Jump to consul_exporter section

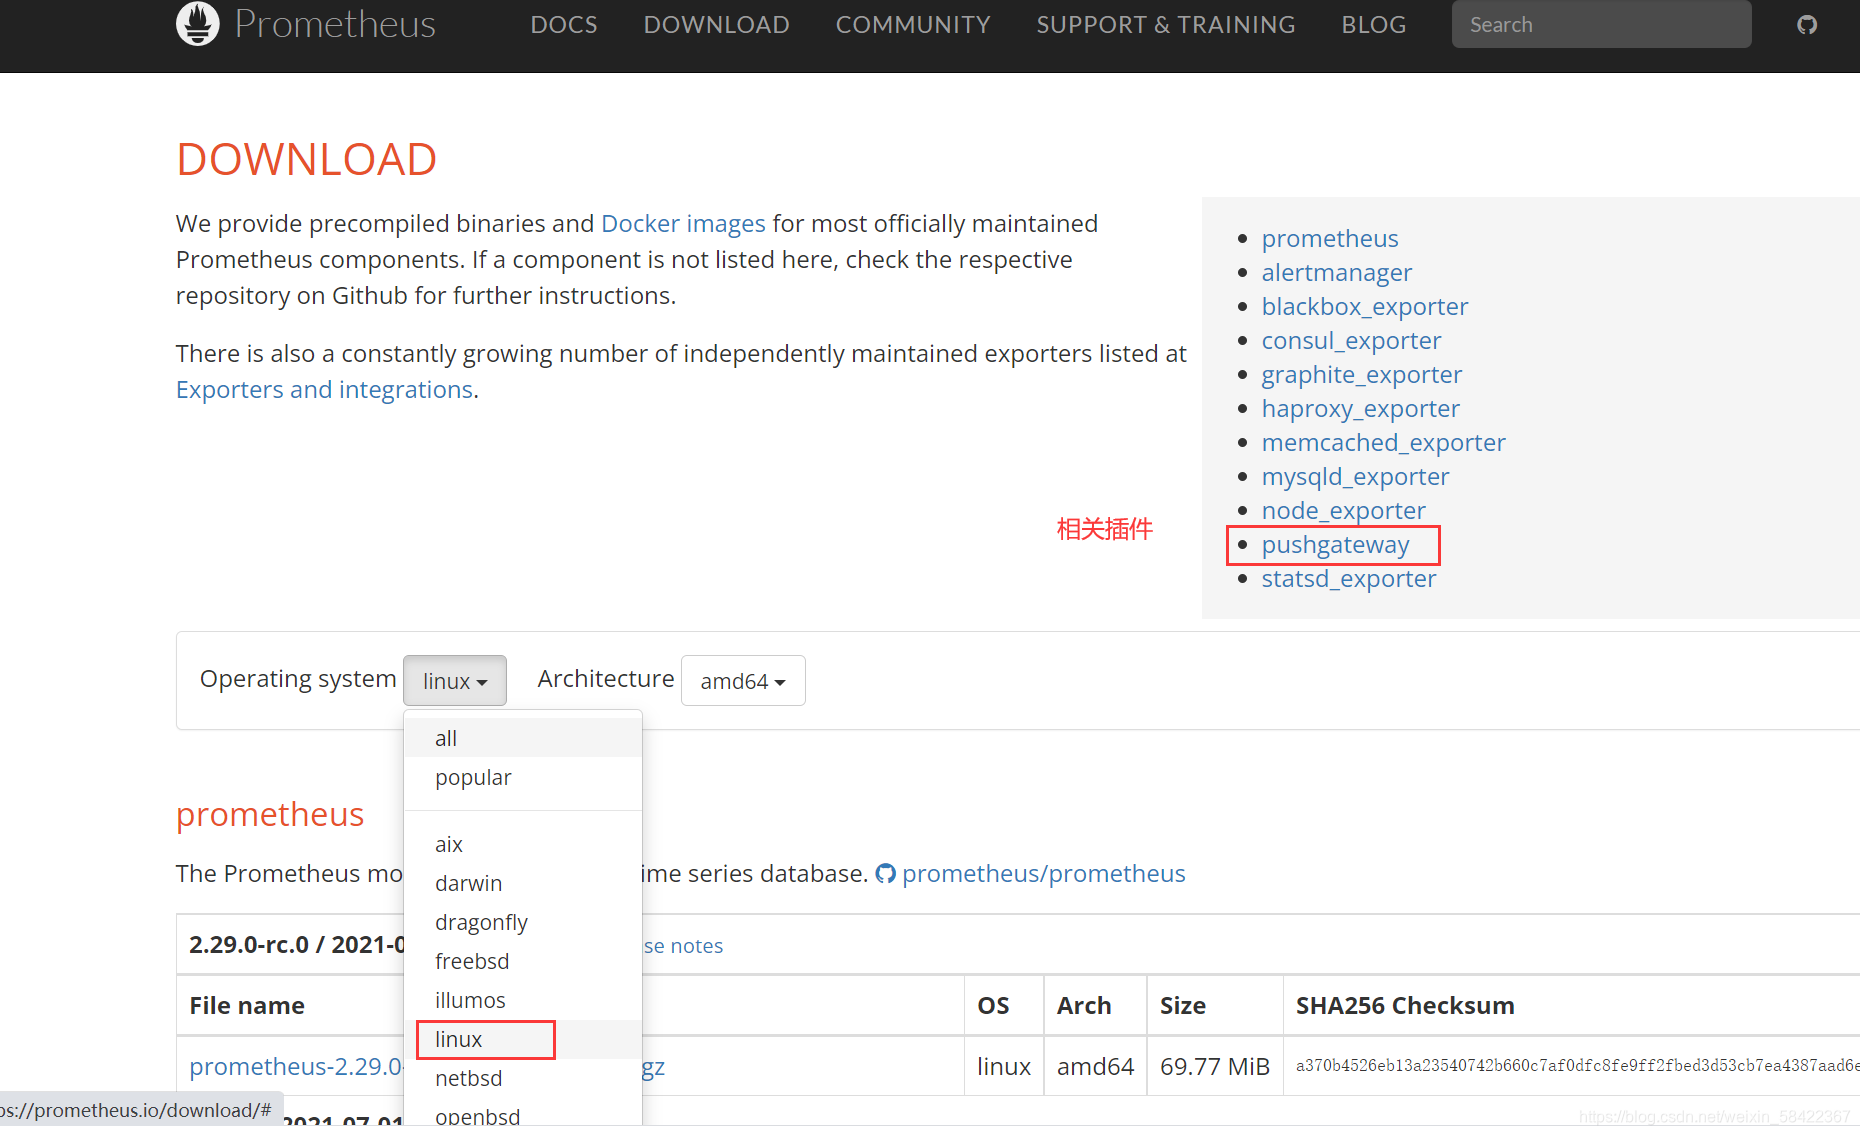[x=1351, y=340]
